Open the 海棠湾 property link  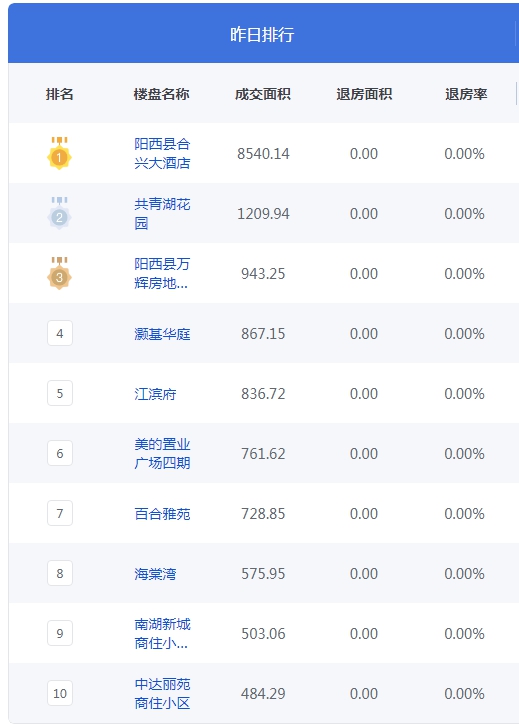tap(155, 574)
